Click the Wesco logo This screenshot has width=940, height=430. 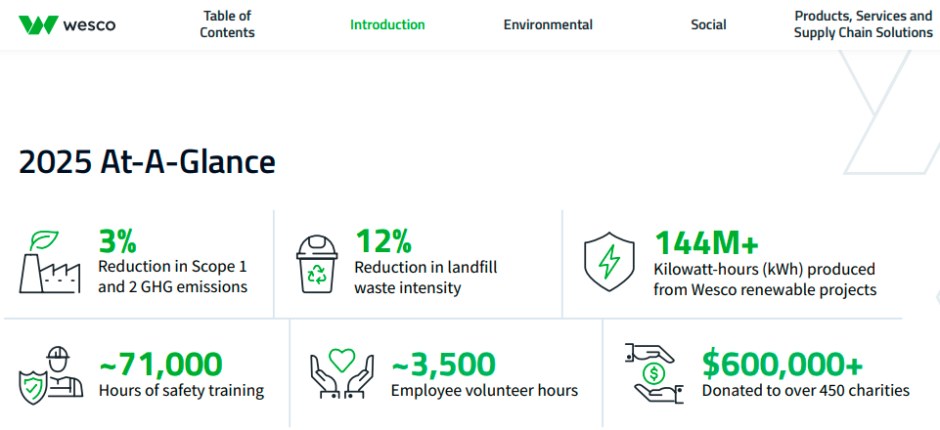pos(67,25)
